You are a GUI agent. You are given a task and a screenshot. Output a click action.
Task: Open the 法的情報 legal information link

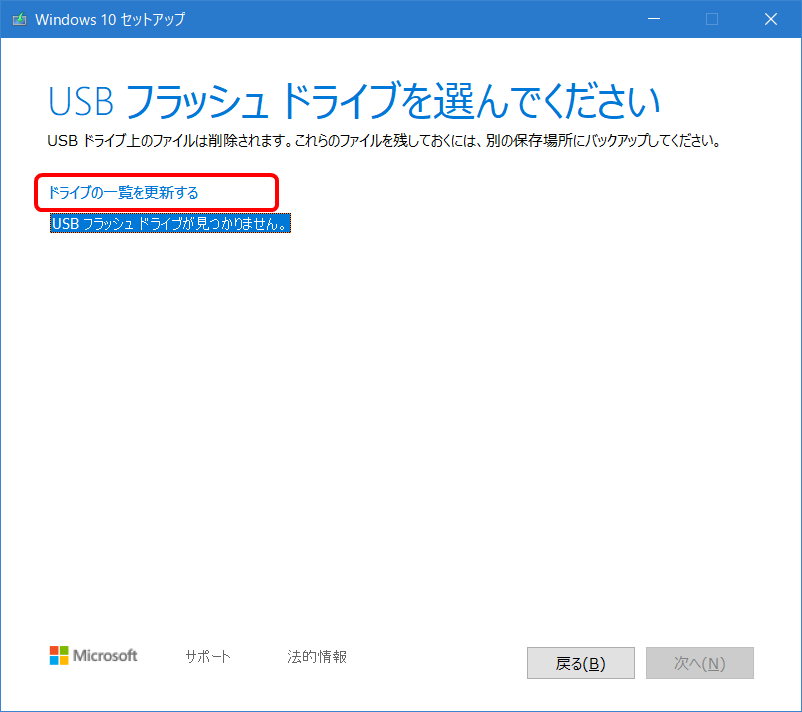[x=315, y=656]
